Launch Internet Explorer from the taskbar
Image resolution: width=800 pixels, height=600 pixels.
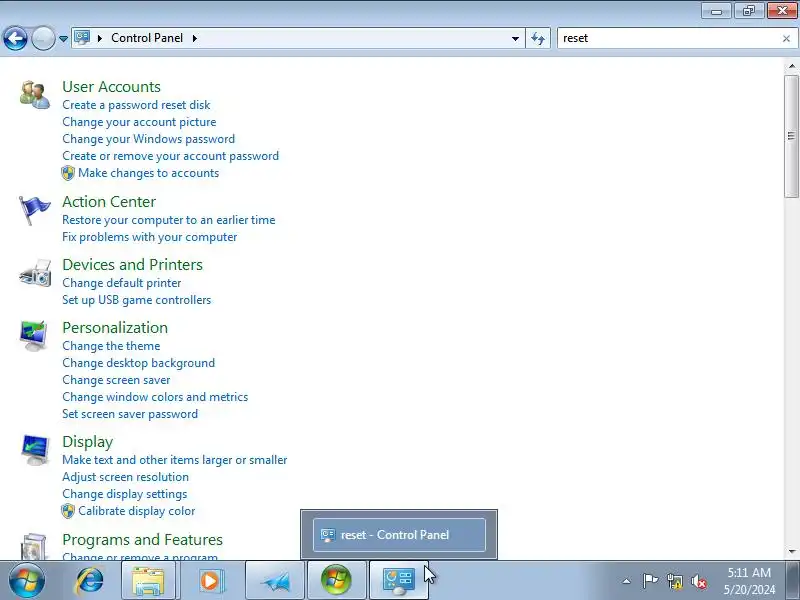tap(89, 580)
